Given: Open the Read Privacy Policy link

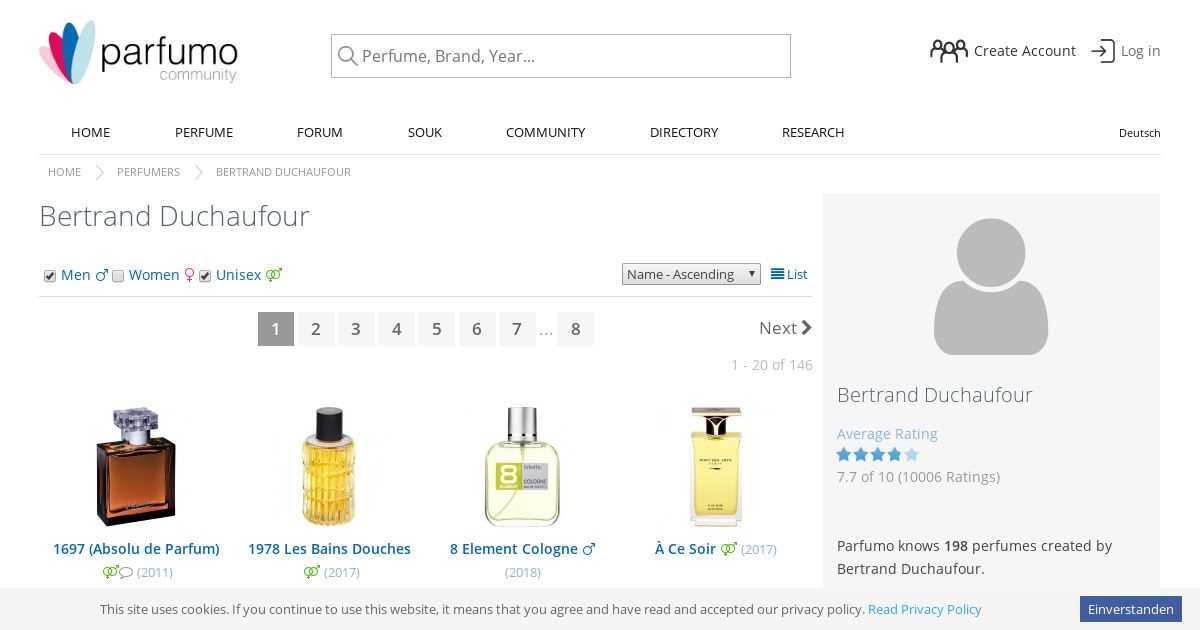Looking at the screenshot, I should 925,609.
